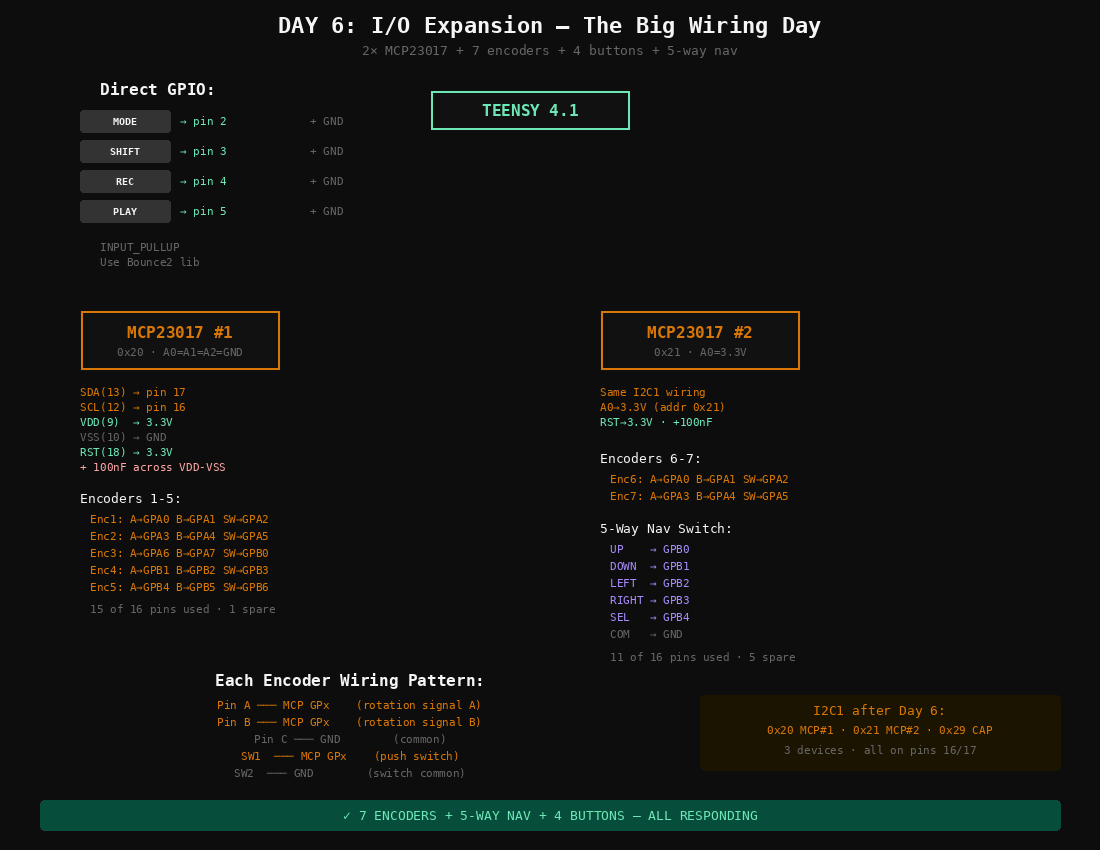Click the Enc2 wiring row

pyautogui.click(x=179, y=537)
